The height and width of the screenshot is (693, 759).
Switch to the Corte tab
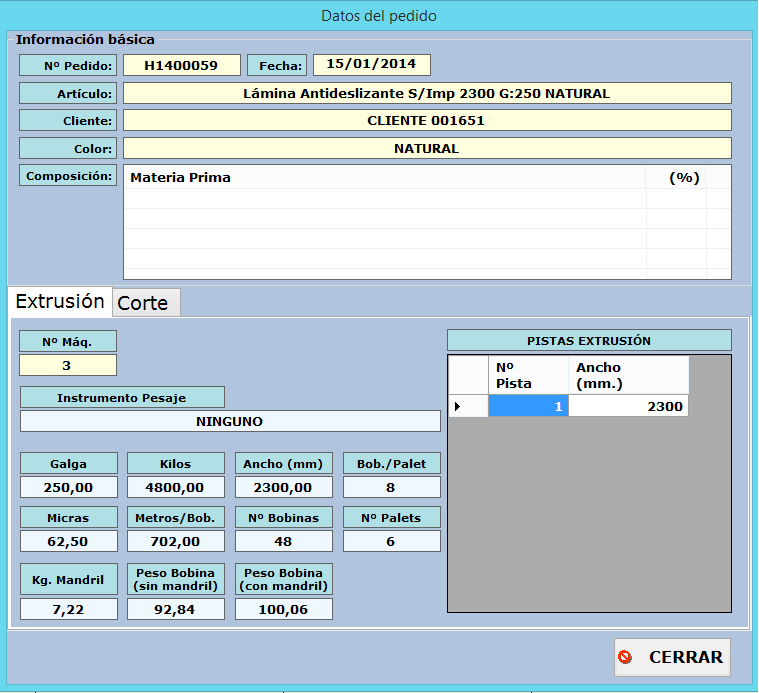coord(146,302)
